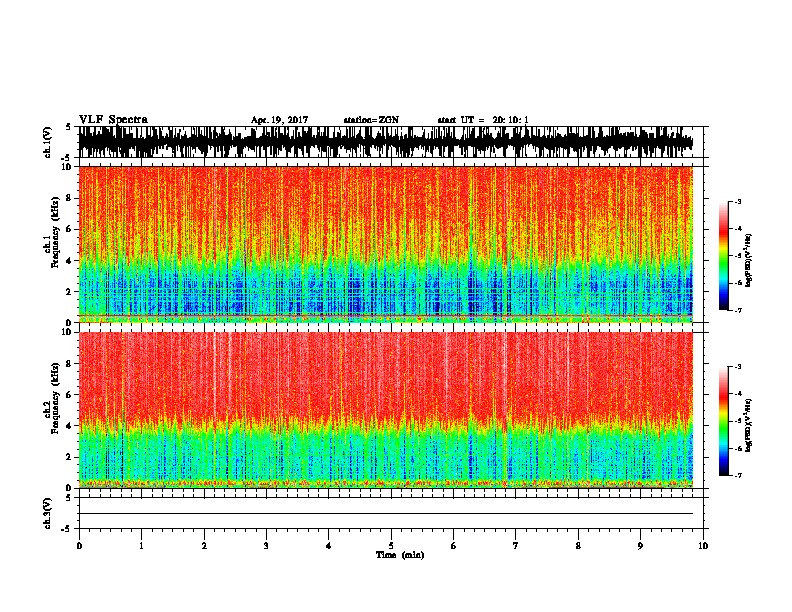Click the "-7" value on ch.2 colorbar
The width and height of the screenshot is (792, 612).
(x=738, y=475)
